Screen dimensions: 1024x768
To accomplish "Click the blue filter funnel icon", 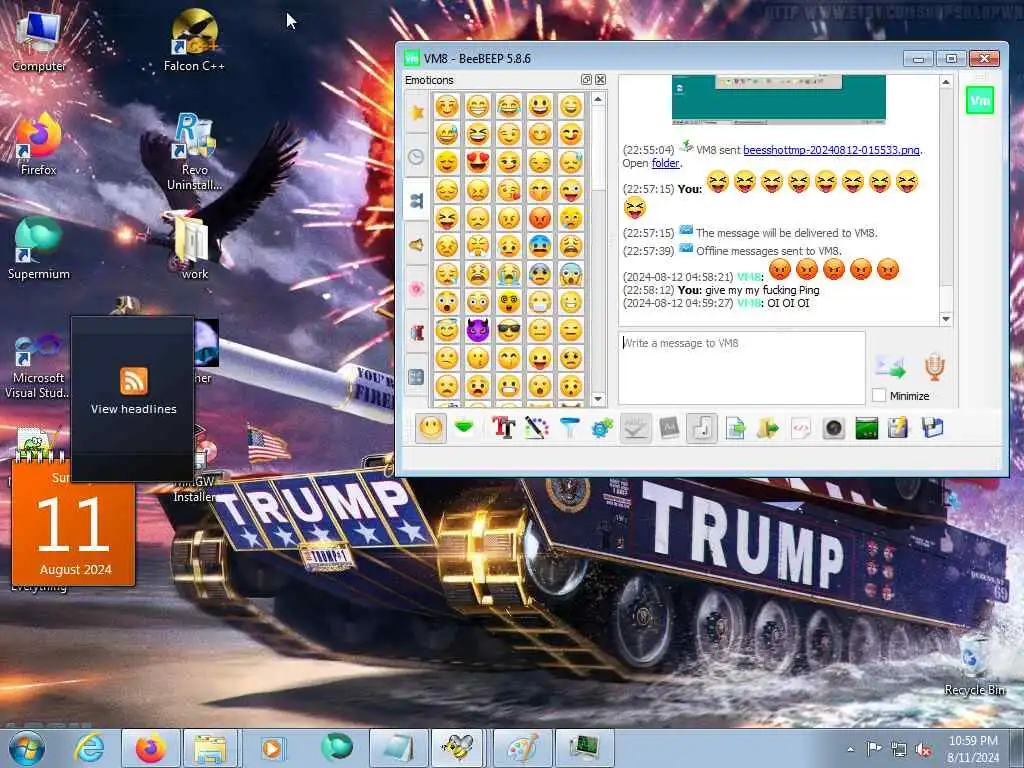I will (569, 428).
